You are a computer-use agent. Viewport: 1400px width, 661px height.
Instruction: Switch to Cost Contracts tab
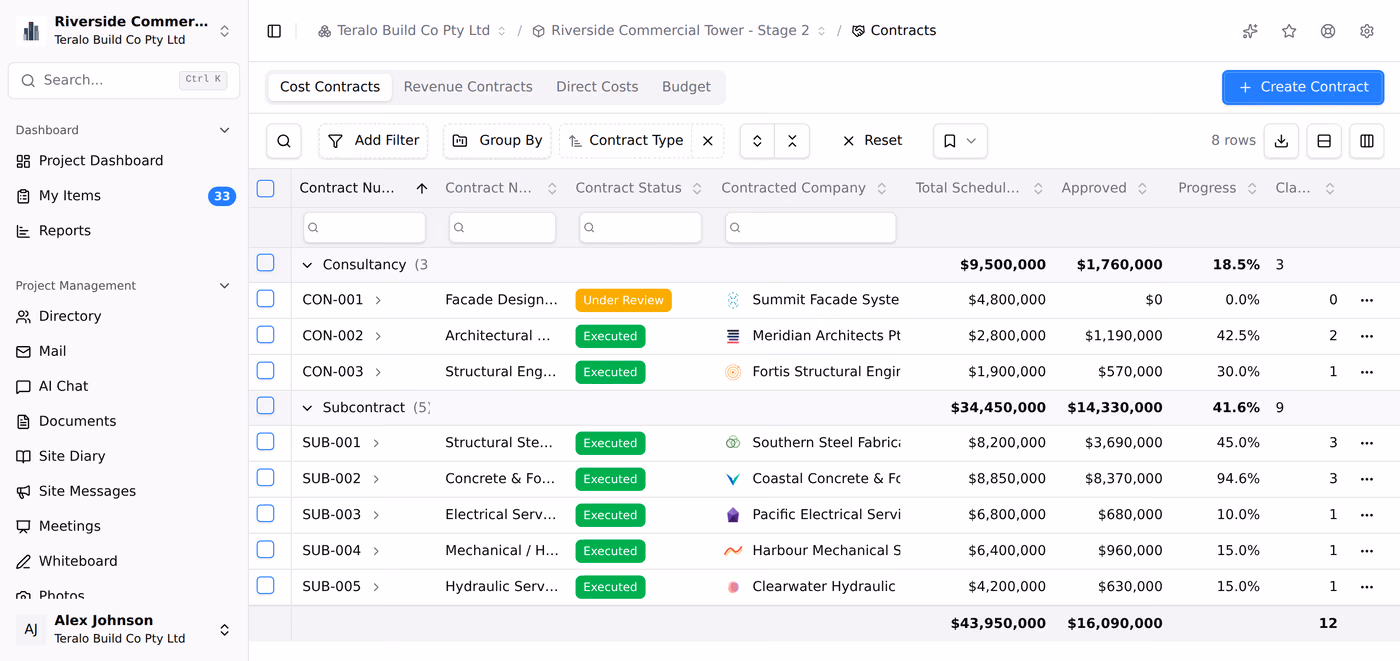click(330, 87)
